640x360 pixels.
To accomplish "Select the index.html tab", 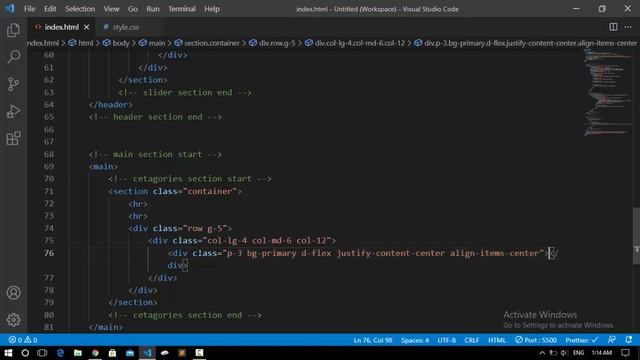I will click(61, 27).
